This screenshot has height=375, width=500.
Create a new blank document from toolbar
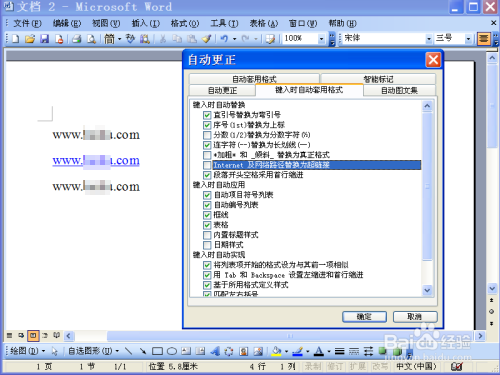coord(15,39)
